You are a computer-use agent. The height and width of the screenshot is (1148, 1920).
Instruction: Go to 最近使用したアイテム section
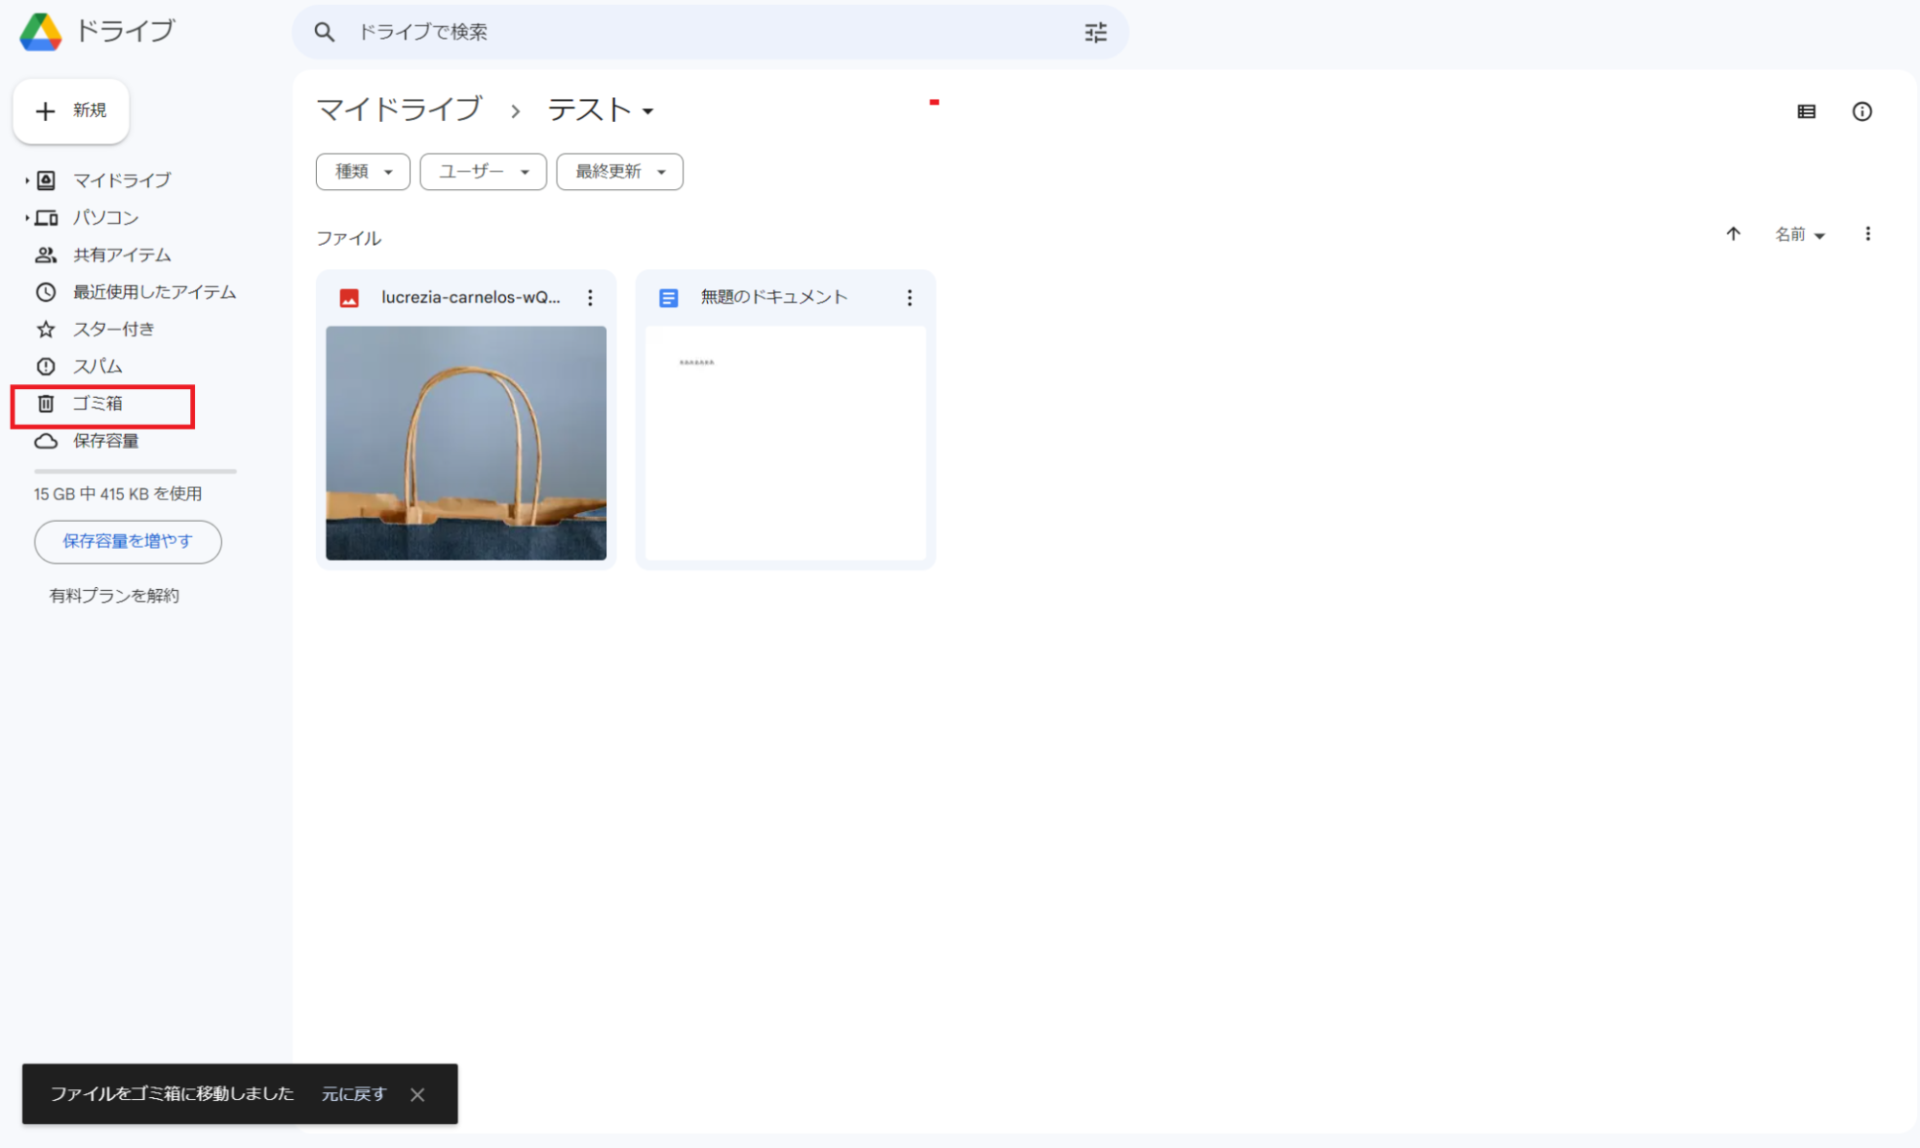tap(153, 292)
